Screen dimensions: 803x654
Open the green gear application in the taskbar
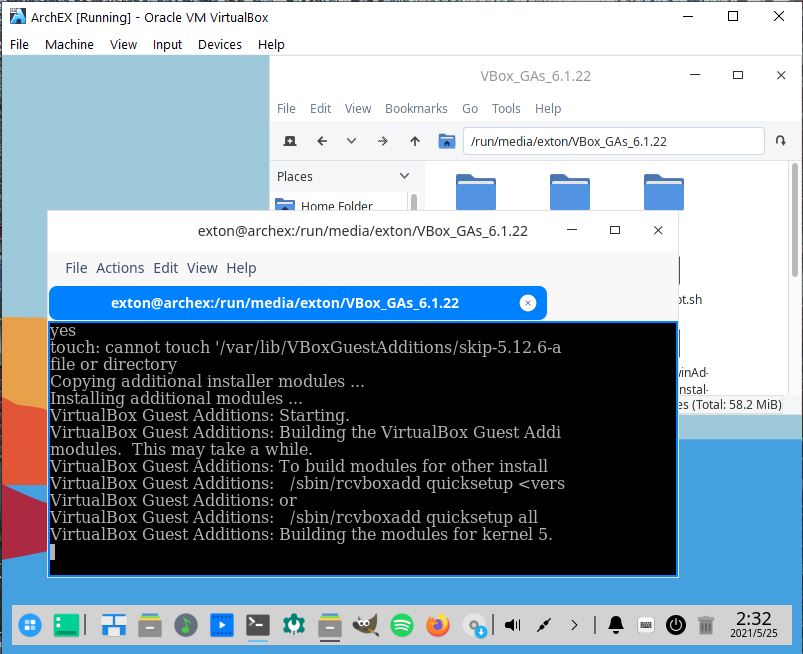tap(294, 625)
